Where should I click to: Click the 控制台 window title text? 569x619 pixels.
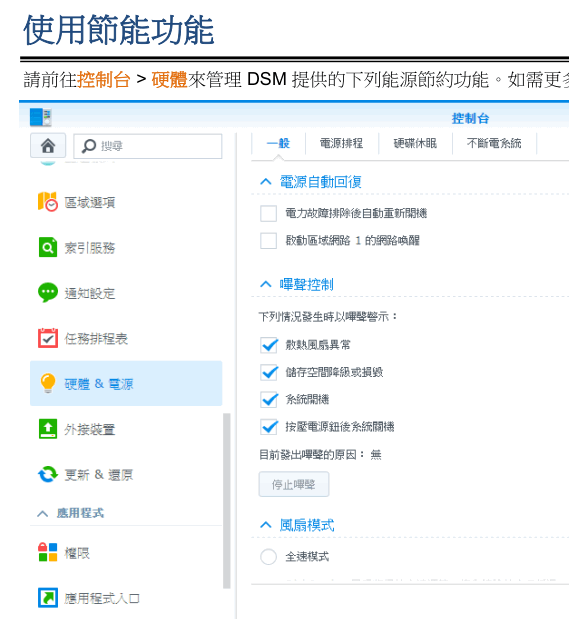tap(470, 118)
